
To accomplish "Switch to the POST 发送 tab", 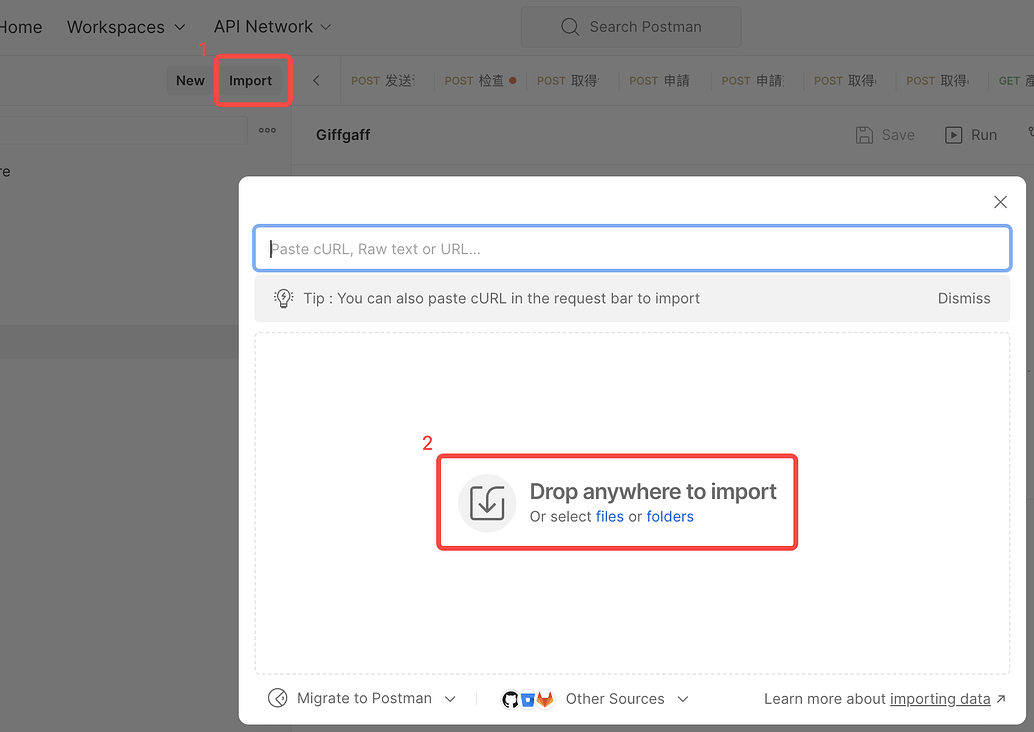I will 383,80.
